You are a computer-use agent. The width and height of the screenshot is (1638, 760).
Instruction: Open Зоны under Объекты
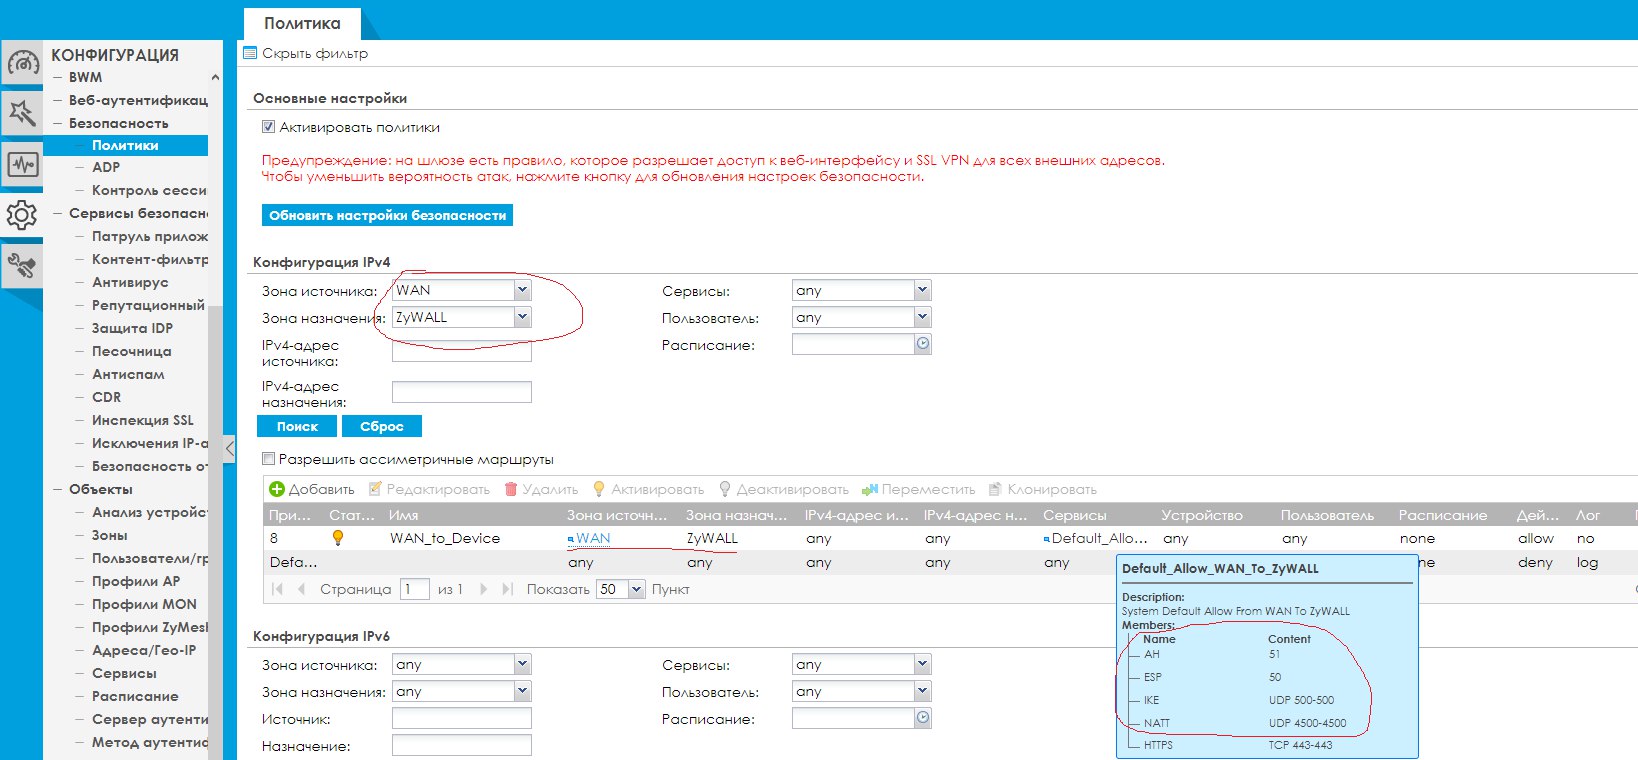pos(110,535)
